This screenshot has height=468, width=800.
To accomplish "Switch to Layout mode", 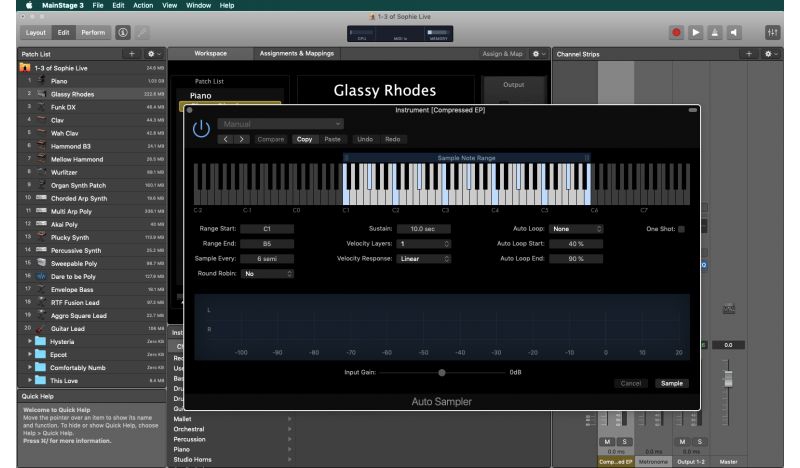I will coord(36,33).
